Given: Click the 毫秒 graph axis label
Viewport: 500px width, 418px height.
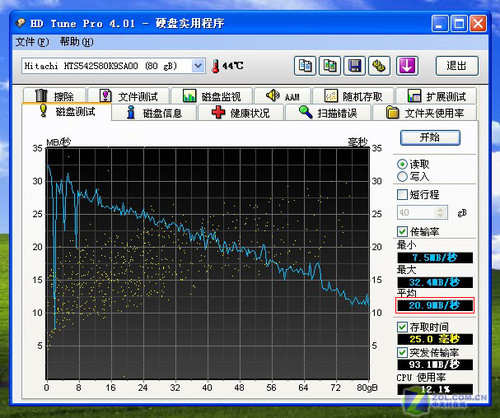Looking at the screenshot, I should coord(358,142).
